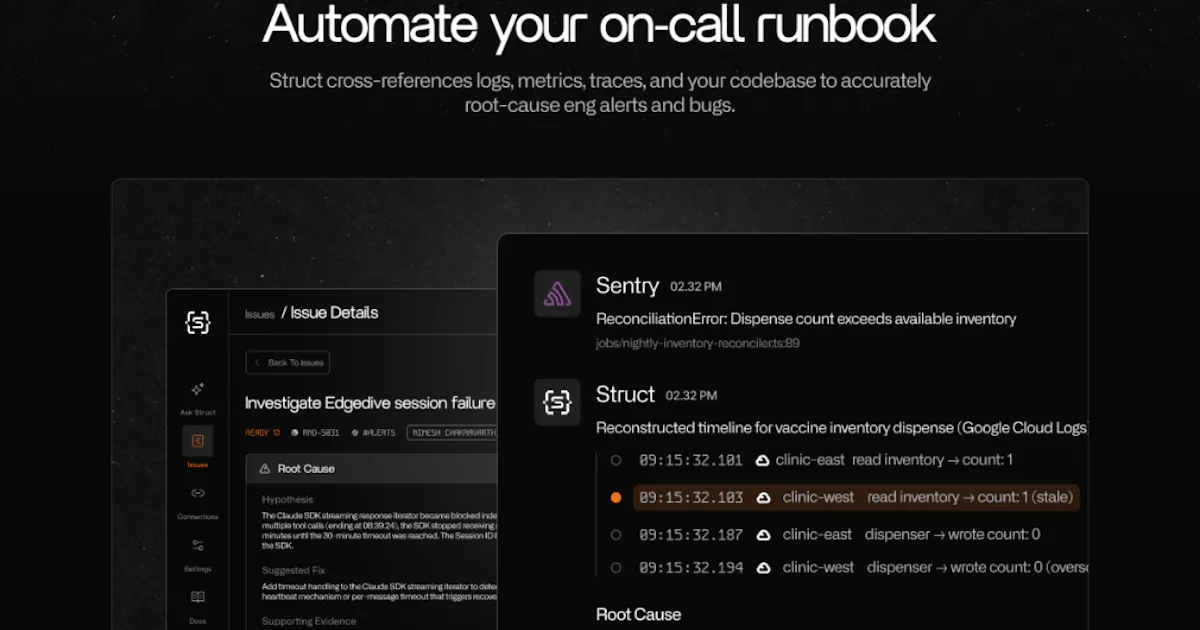Select the timeline marker for 09:15:32.187
Image resolution: width=1200 pixels, height=630 pixels.
click(x=616, y=535)
